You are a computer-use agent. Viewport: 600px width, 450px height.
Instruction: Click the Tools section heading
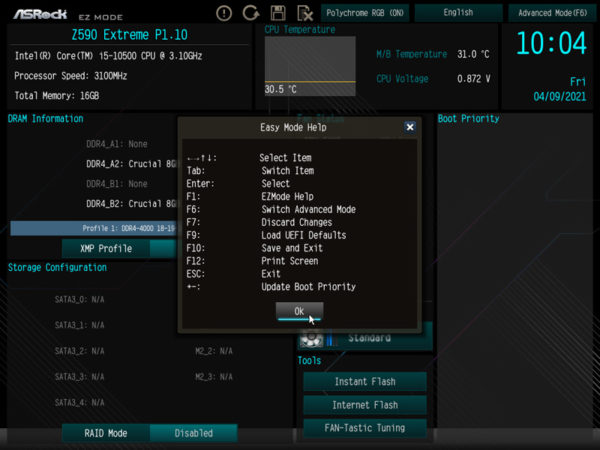click(309, 360)
